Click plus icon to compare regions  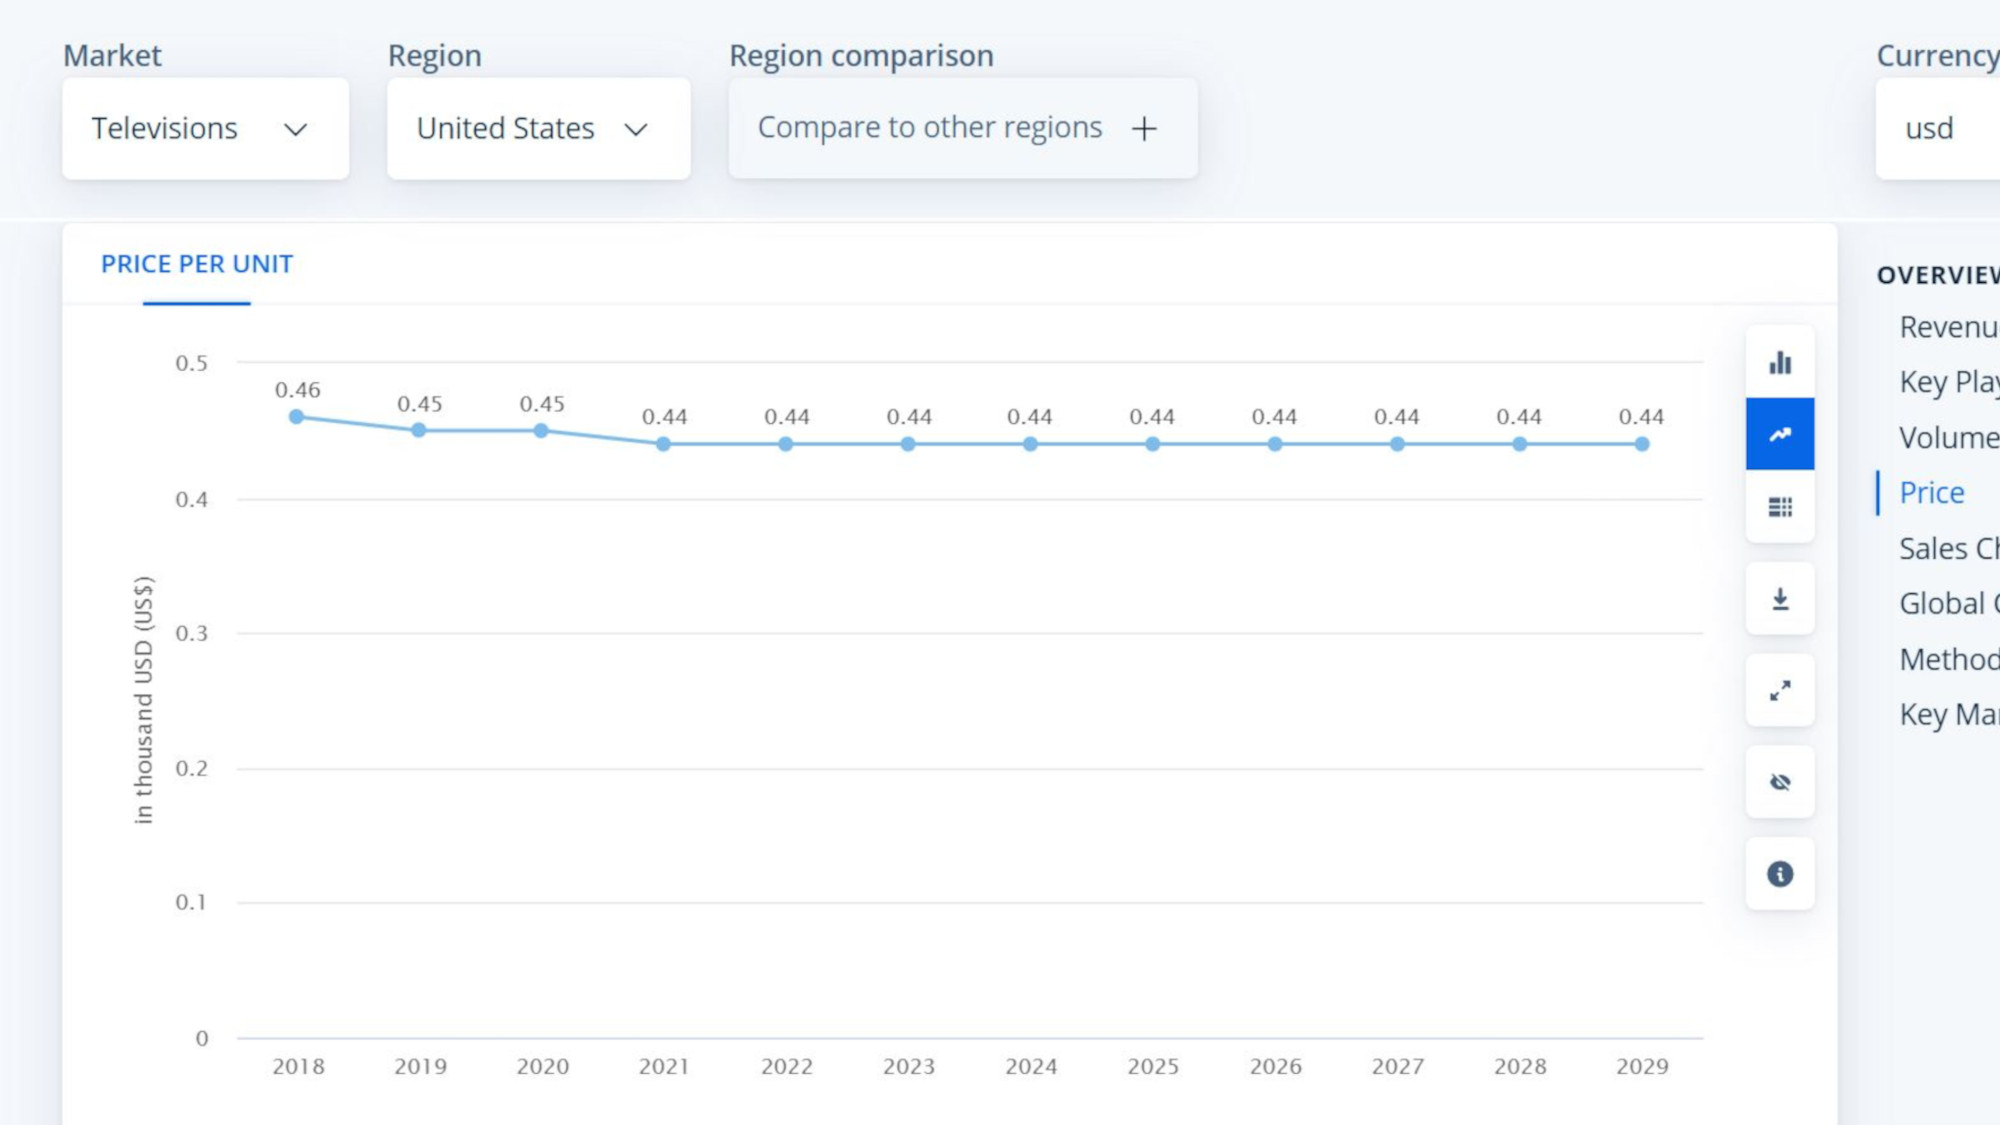click(1144, 129)
